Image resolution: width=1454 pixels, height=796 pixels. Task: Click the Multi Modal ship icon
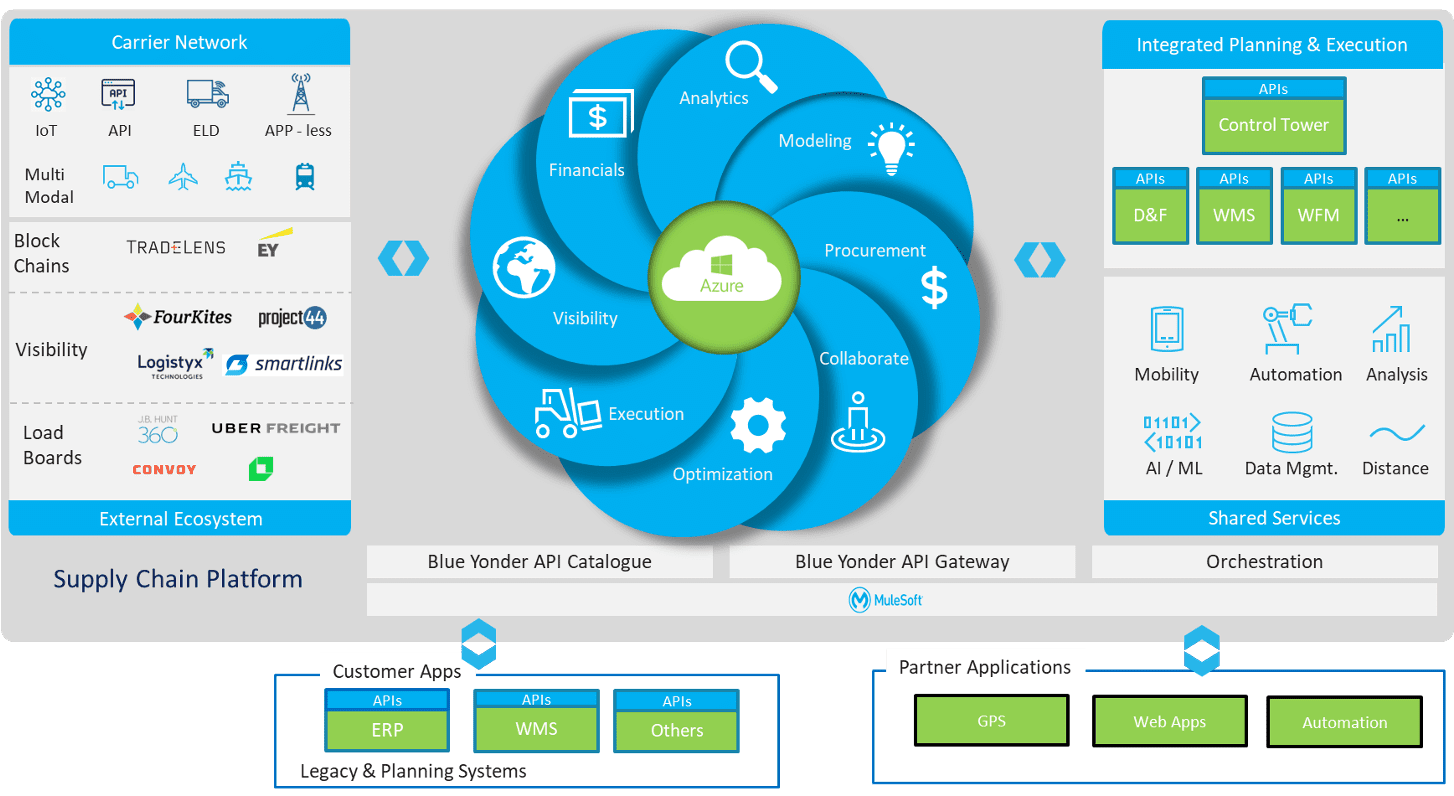(x=239, y=177)
